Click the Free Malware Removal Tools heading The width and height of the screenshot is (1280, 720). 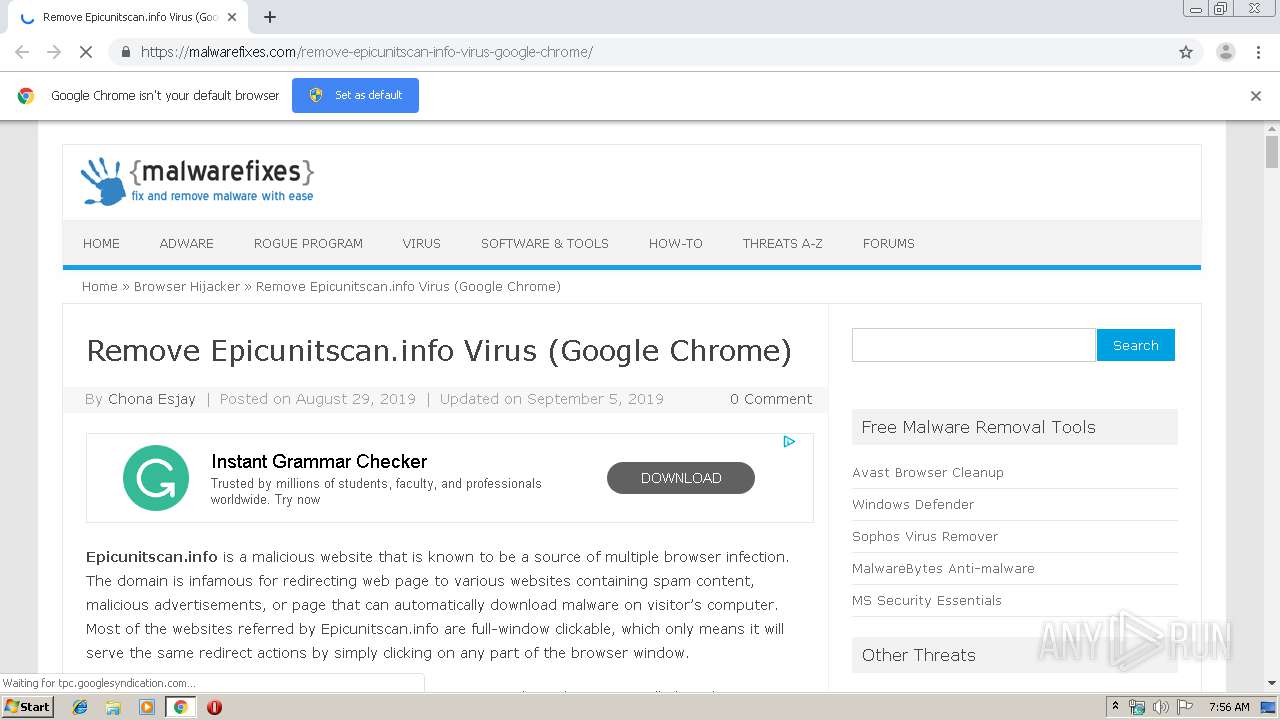click(978, 427)
